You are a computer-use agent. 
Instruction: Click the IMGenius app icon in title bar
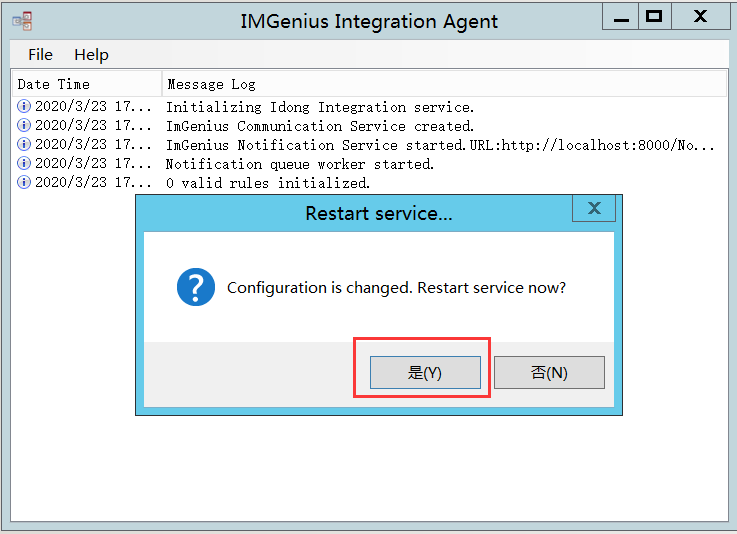(22, 20)
